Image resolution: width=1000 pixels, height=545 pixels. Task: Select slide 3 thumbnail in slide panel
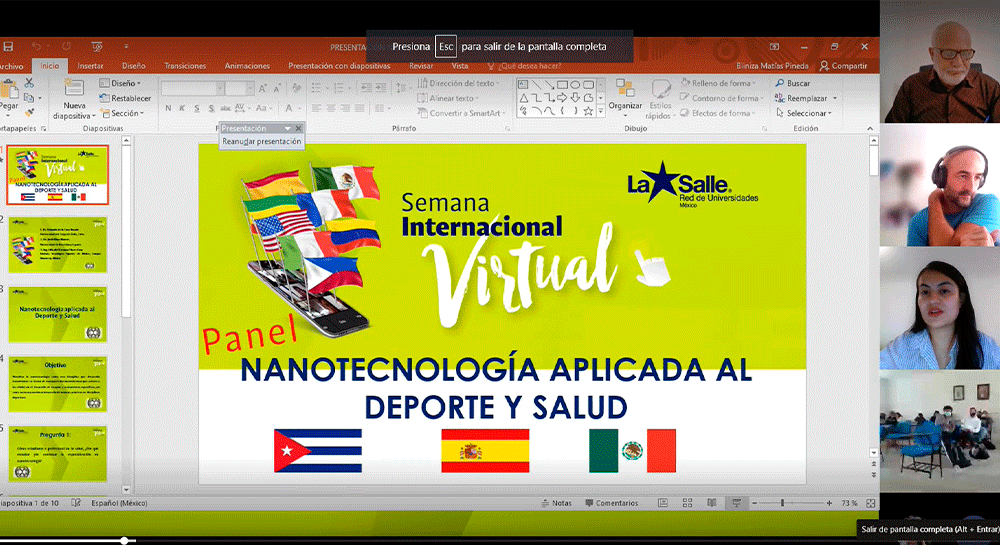pos(58,312)
